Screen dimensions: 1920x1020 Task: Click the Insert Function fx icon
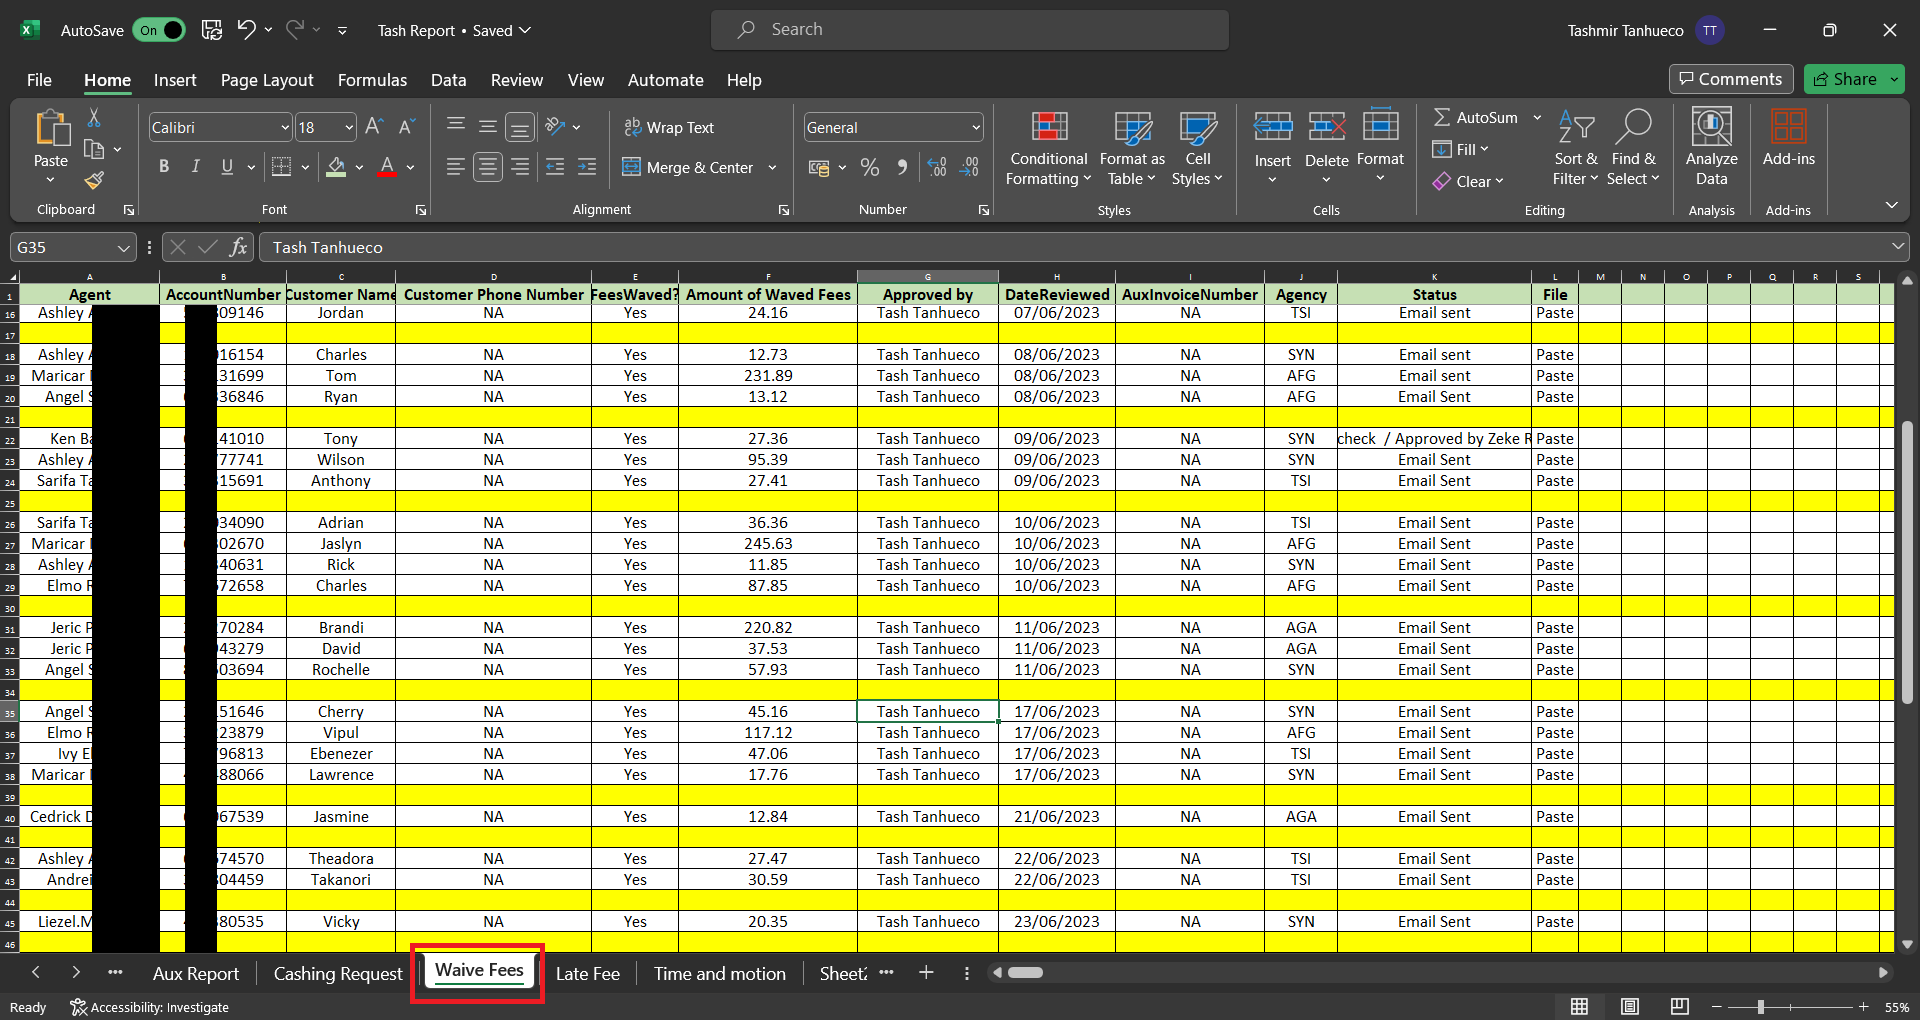238,247
